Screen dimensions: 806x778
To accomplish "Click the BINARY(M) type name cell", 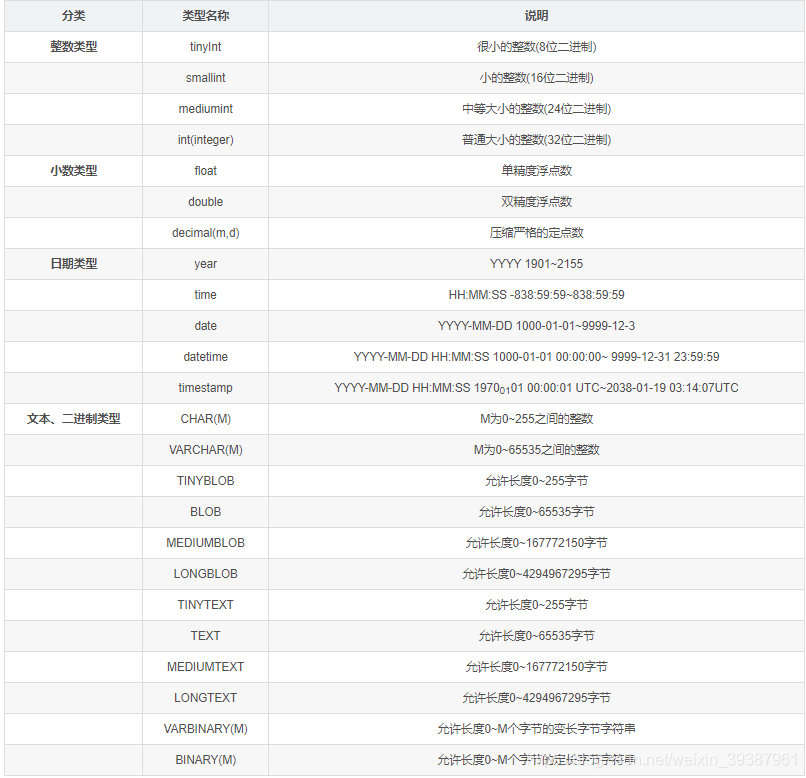I will point(206,760).
